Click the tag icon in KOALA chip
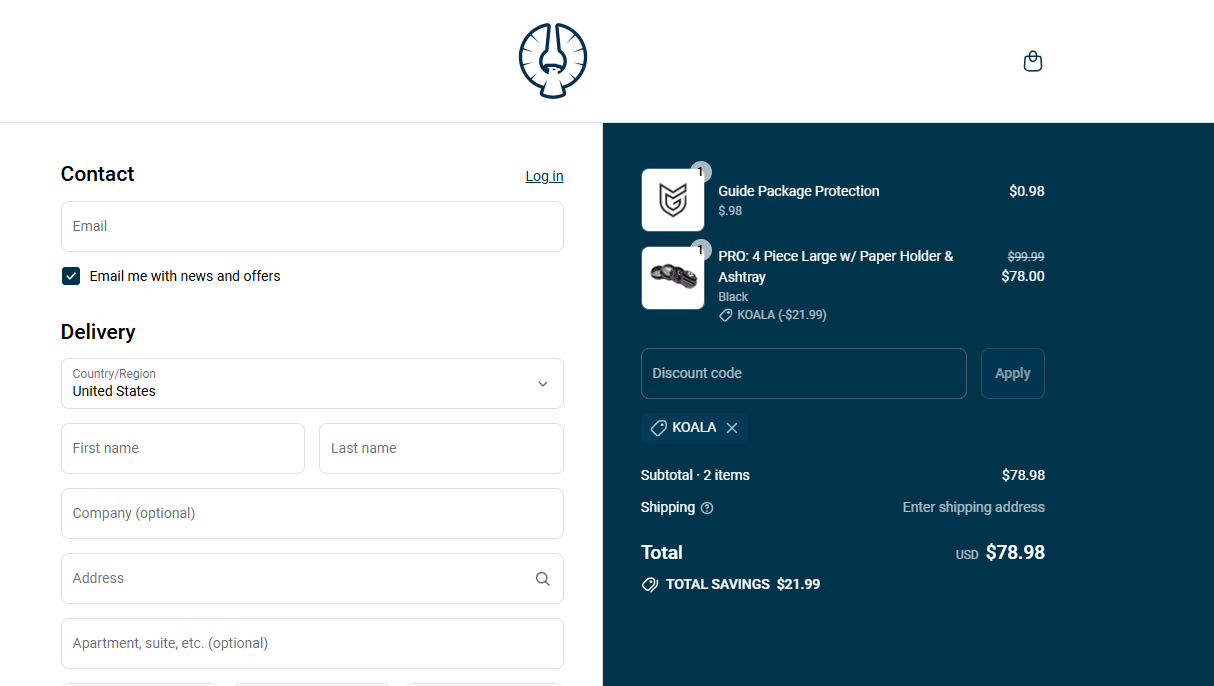1214x686 pixels. [658, 428]
